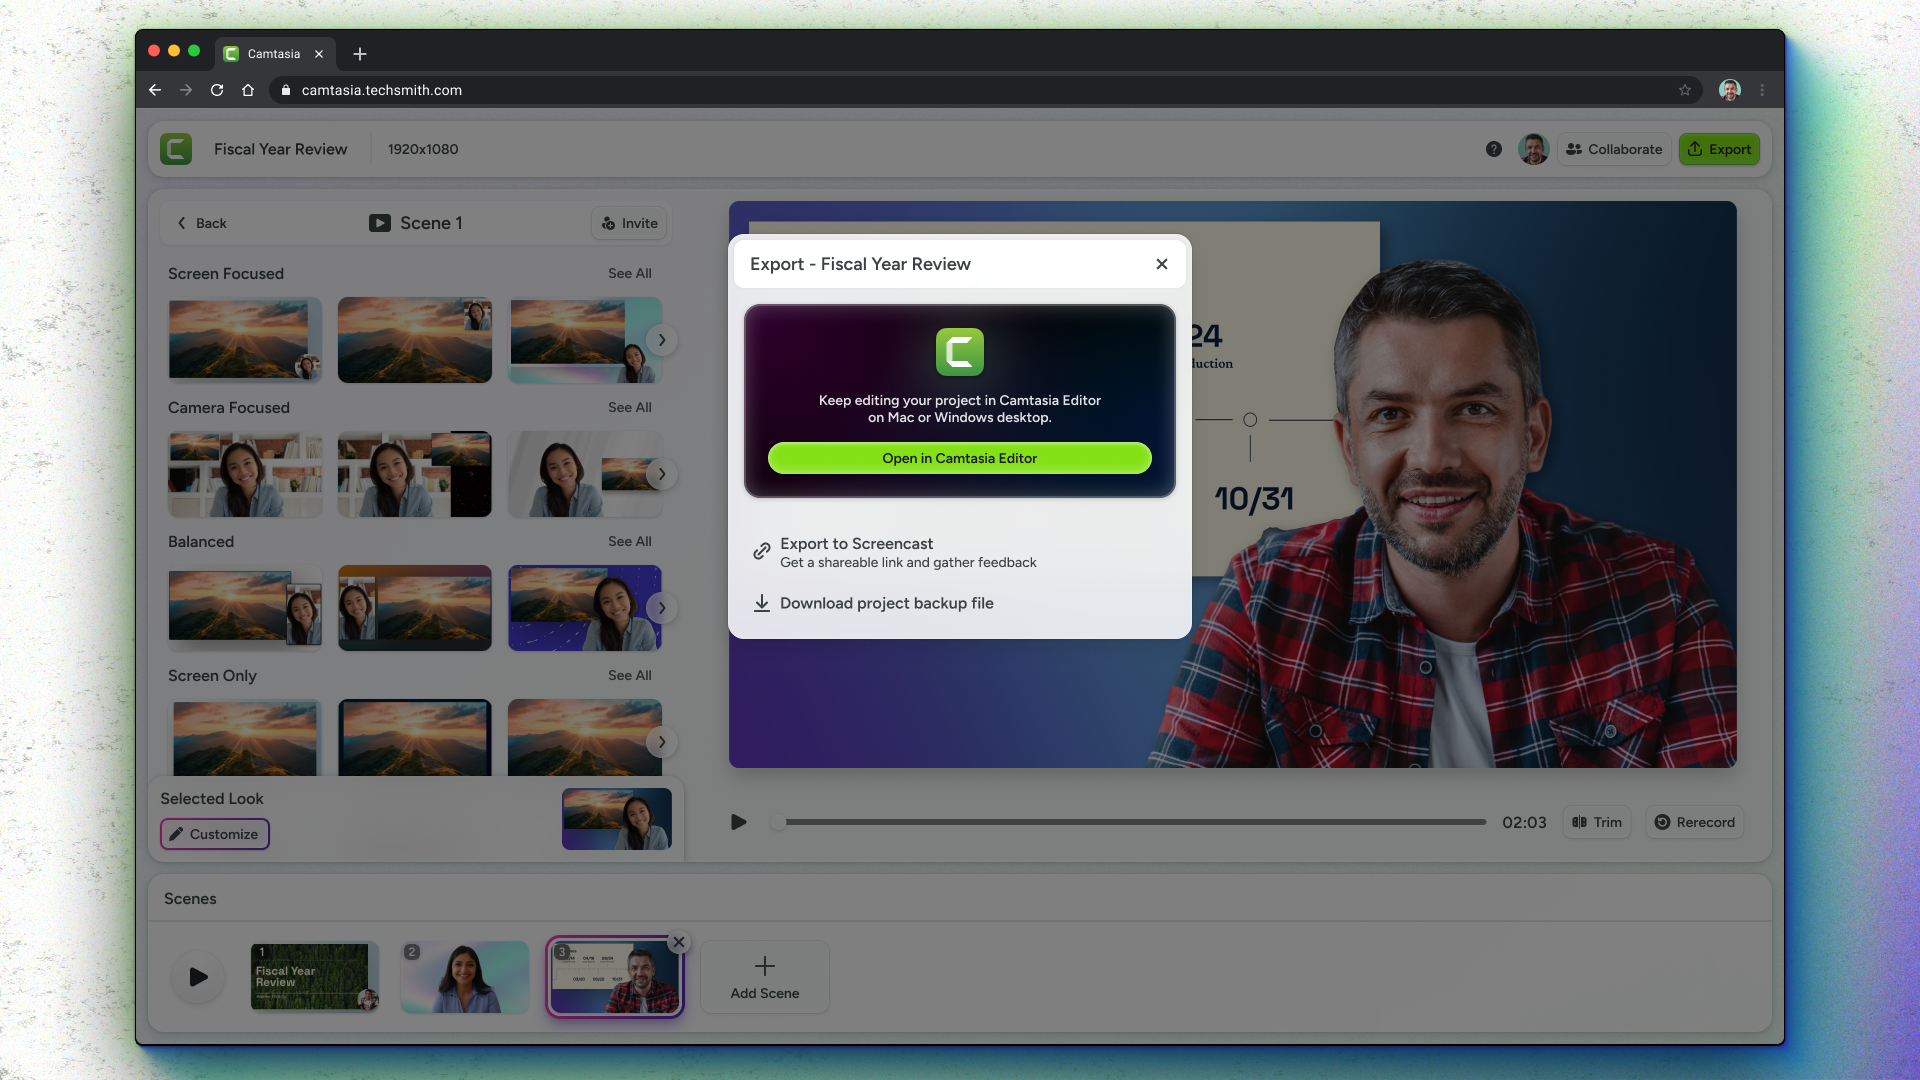This screenshot has width=1920, height=1080.
Task: See All Screen Focused looks
Action: coord(630,273)
